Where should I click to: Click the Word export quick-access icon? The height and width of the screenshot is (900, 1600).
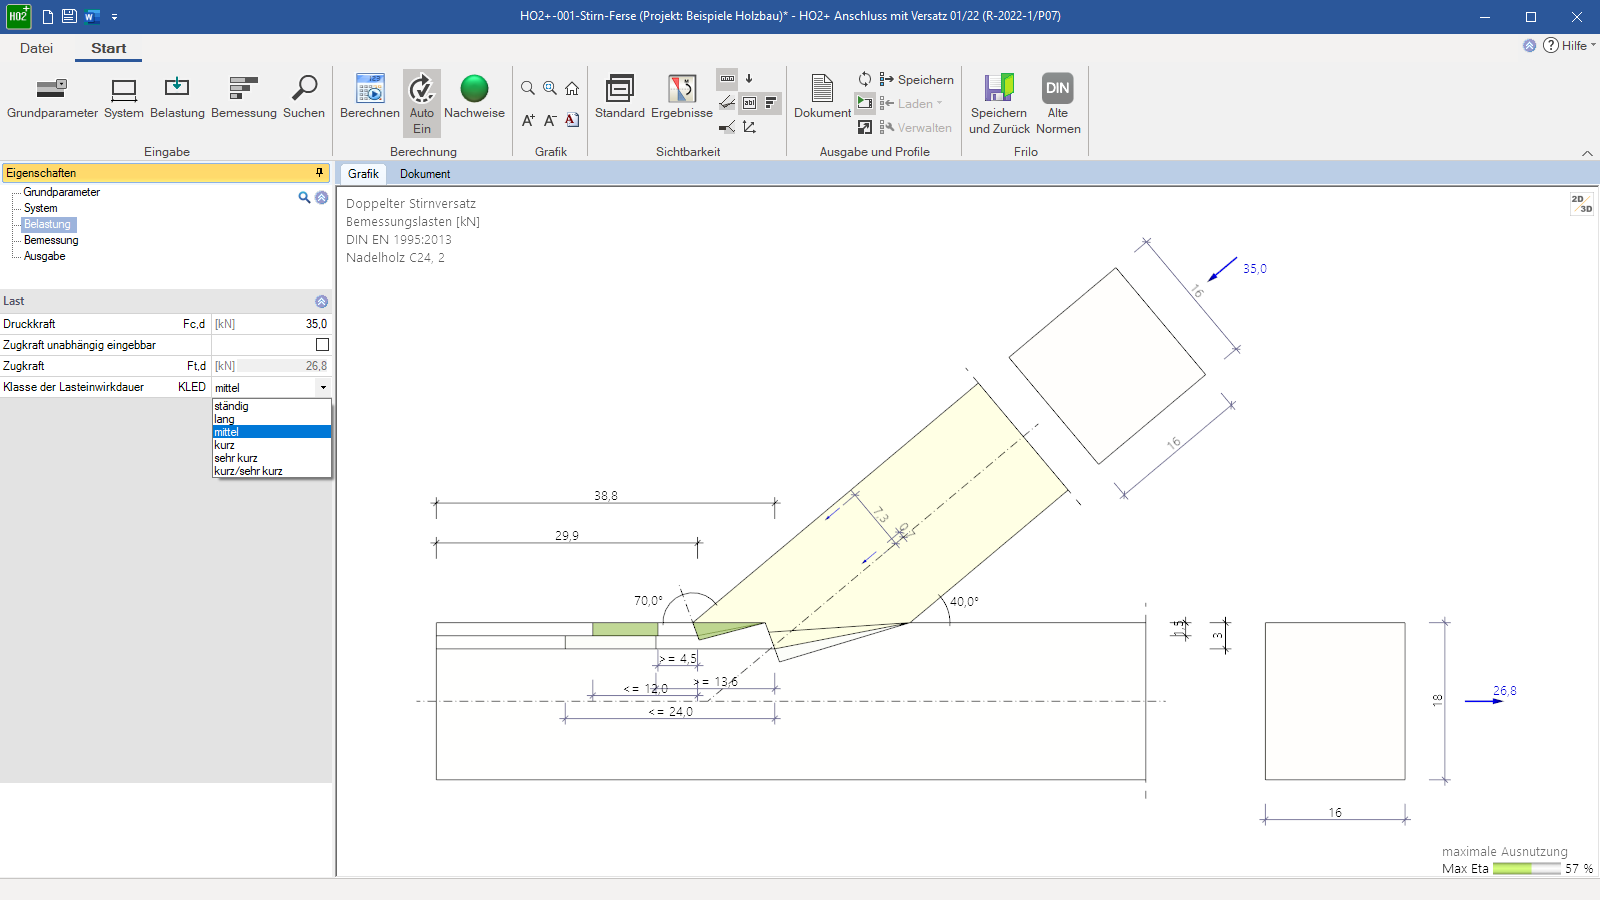click(92, 16)
